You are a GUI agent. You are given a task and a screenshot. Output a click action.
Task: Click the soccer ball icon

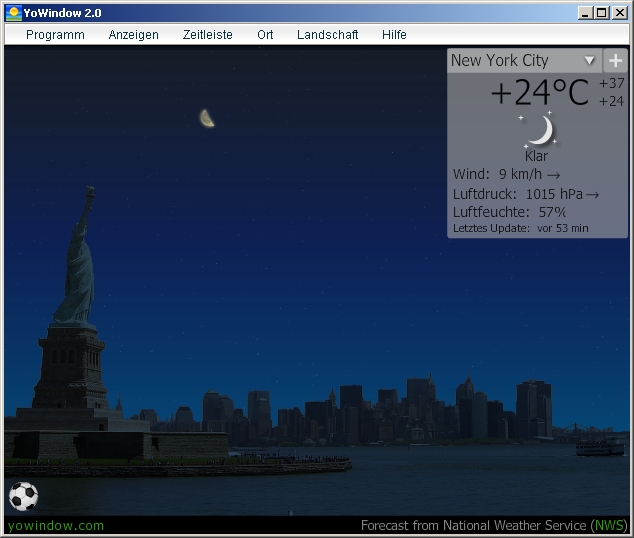[23, 496]
